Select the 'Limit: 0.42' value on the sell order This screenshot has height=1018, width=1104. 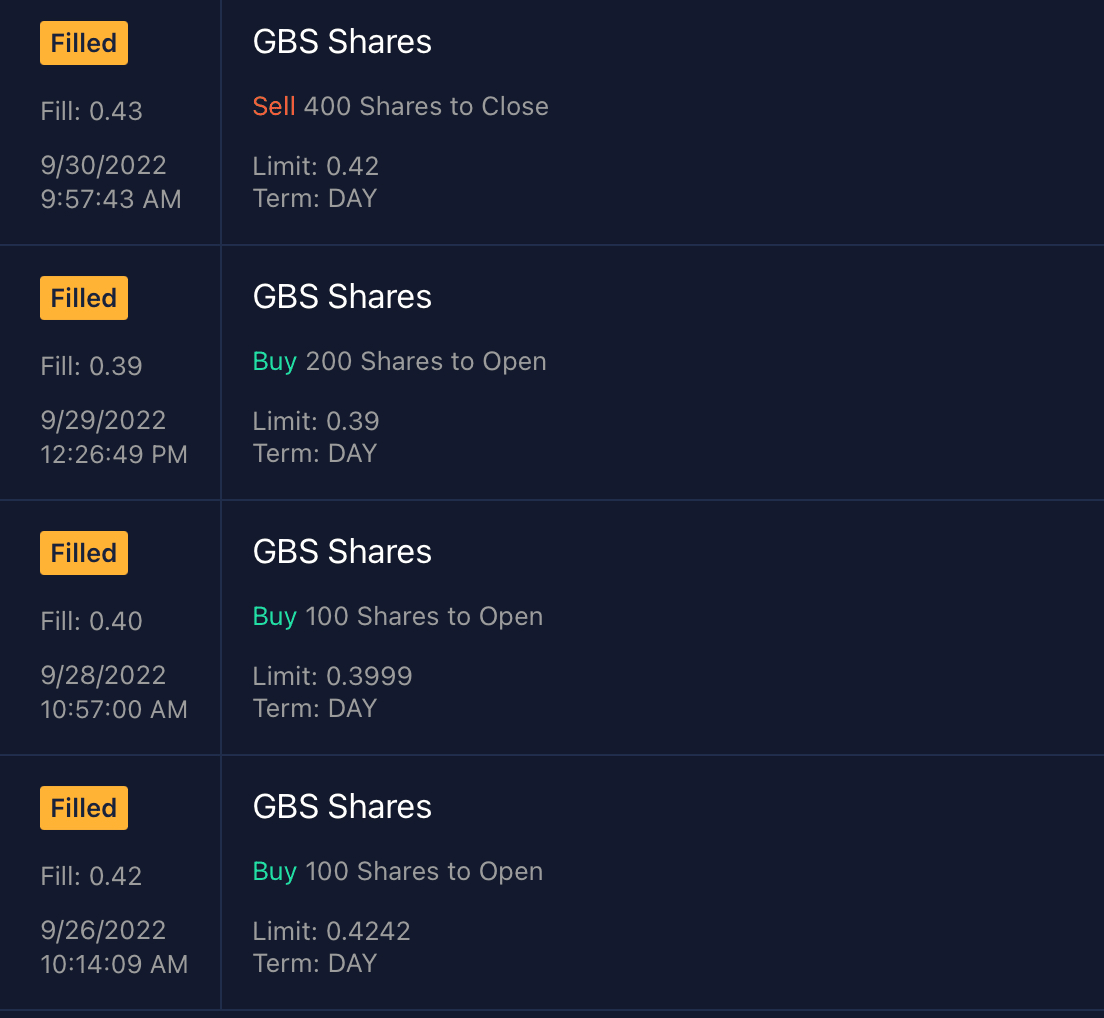pos(316,166)
